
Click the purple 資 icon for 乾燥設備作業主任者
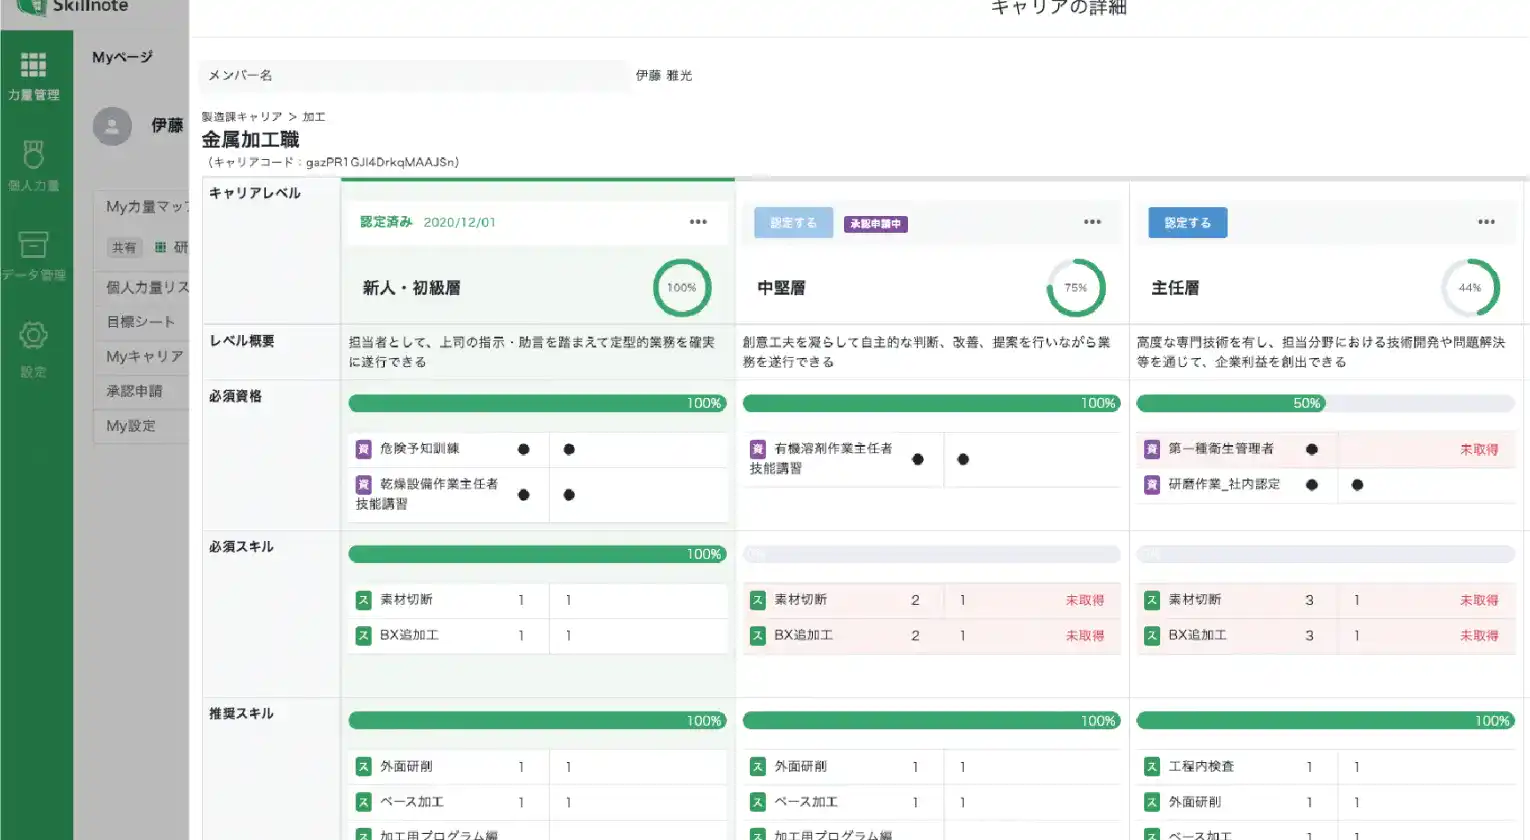click(364, 484)
